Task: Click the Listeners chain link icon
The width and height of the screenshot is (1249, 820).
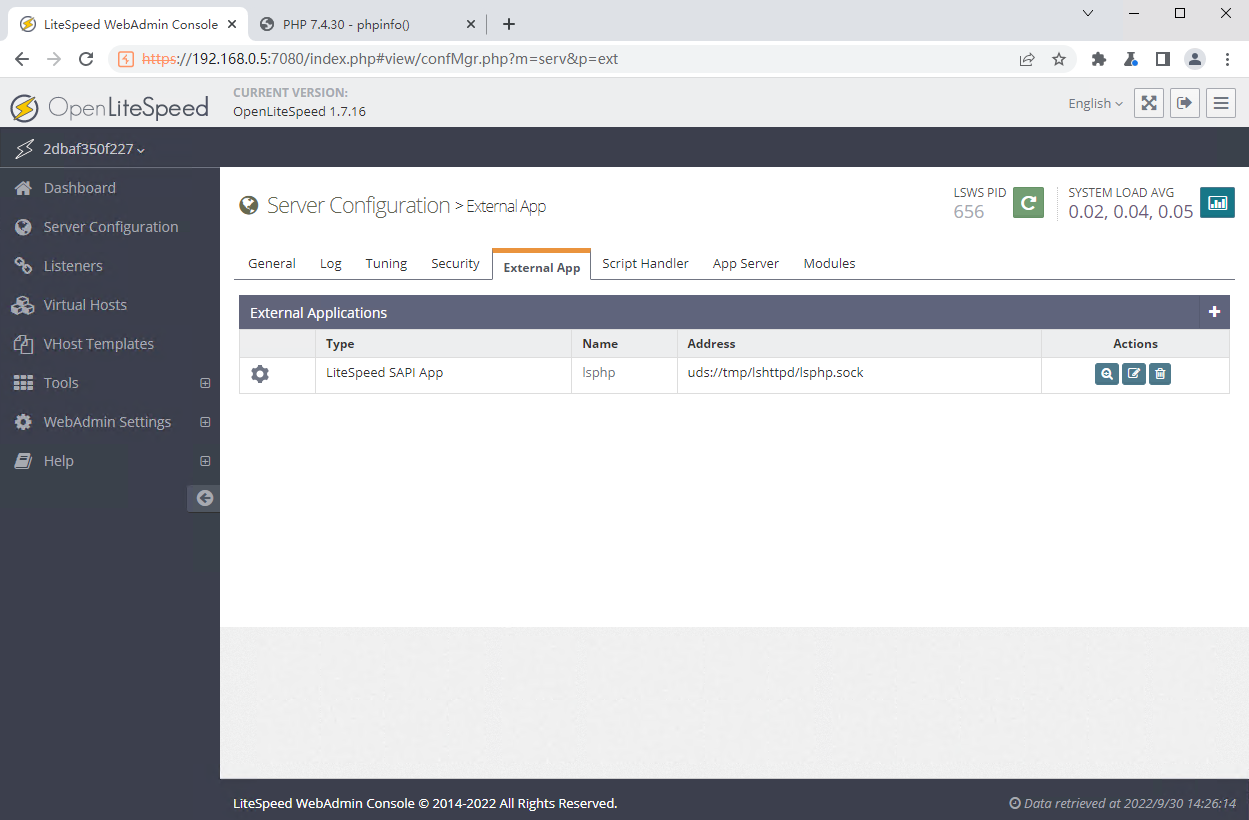Action: [x=23, y=266]
